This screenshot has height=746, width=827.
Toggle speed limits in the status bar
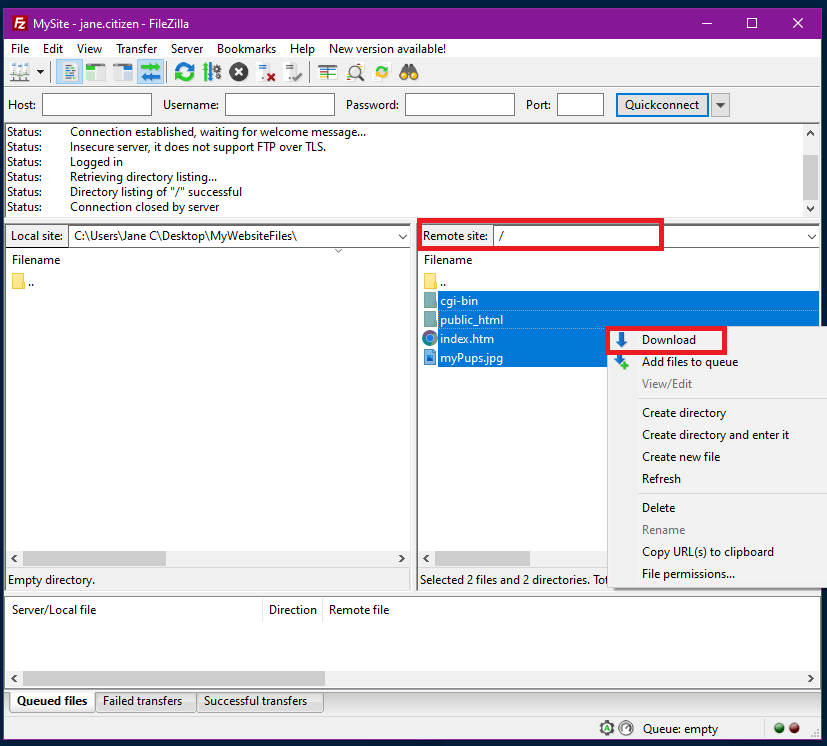pos(627,728)
